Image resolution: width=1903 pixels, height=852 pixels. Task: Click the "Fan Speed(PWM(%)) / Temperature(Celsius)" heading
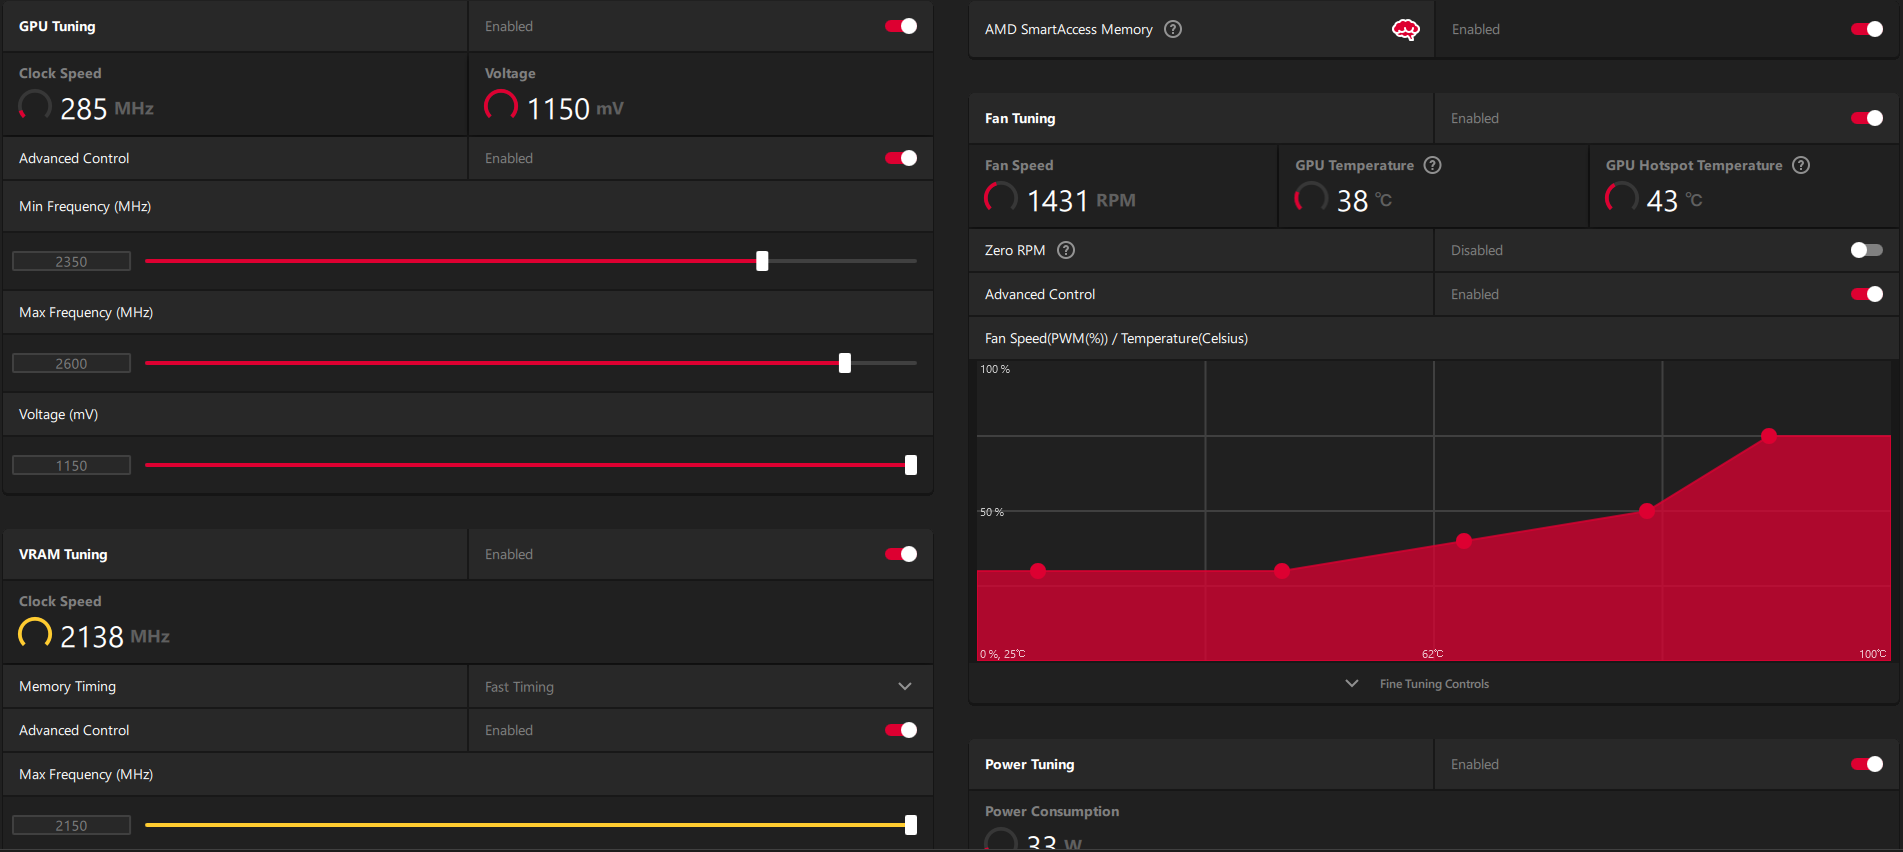click(x=1116, y=338)
